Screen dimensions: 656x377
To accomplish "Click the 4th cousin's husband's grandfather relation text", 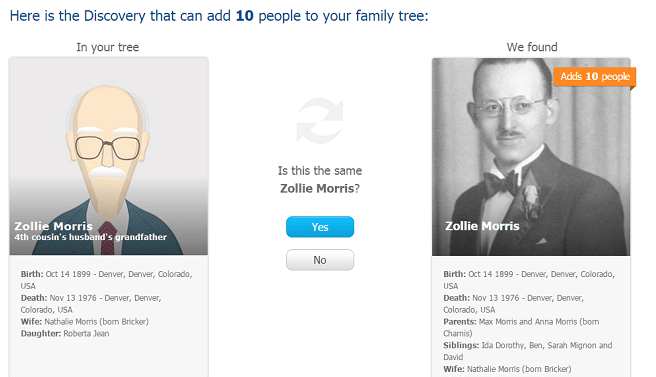I will coord(90,237).
